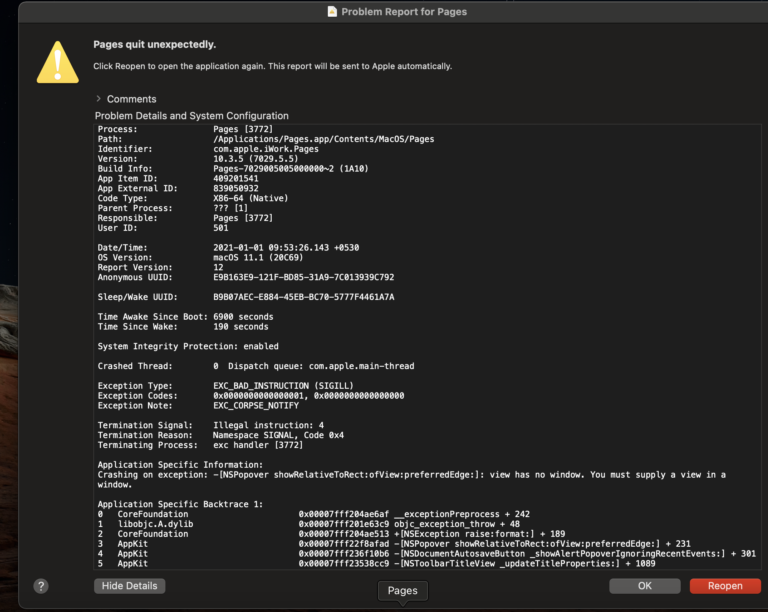
Task: Click the Pages document icon in title bar
Action: 332,11
